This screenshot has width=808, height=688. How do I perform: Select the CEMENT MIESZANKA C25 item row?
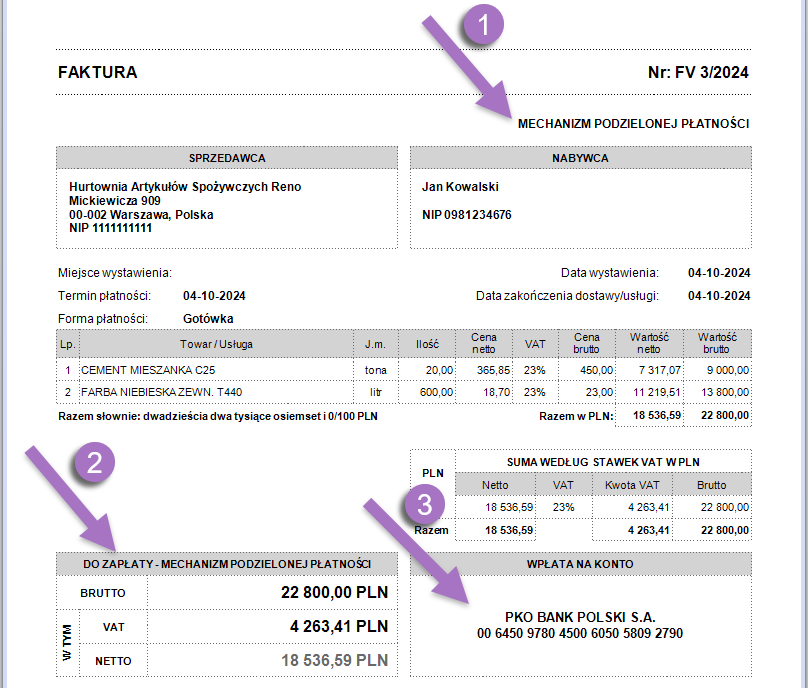(146, 370)
